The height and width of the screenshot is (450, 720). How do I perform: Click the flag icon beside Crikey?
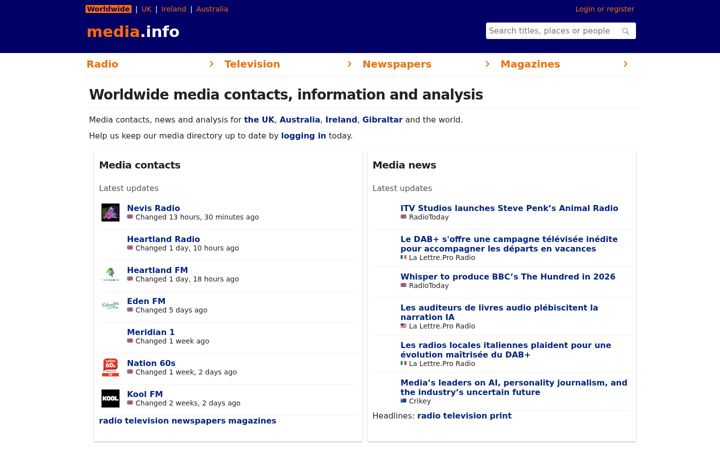coord(404,401)
